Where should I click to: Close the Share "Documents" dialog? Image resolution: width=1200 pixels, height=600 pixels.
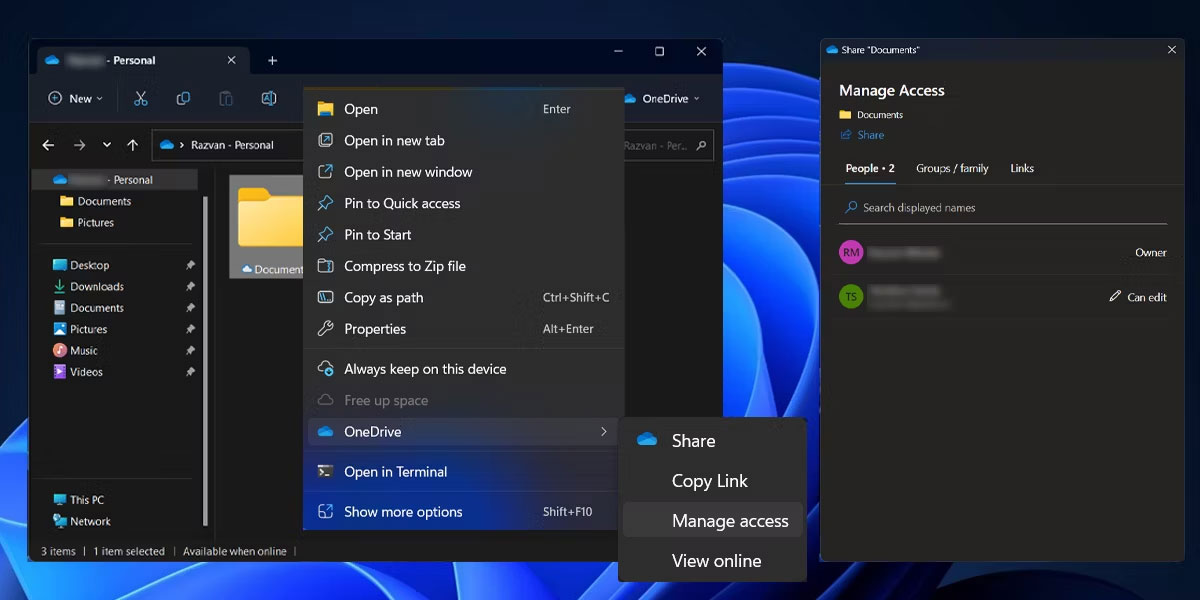pyautogui.click(x=1172, y=49)
